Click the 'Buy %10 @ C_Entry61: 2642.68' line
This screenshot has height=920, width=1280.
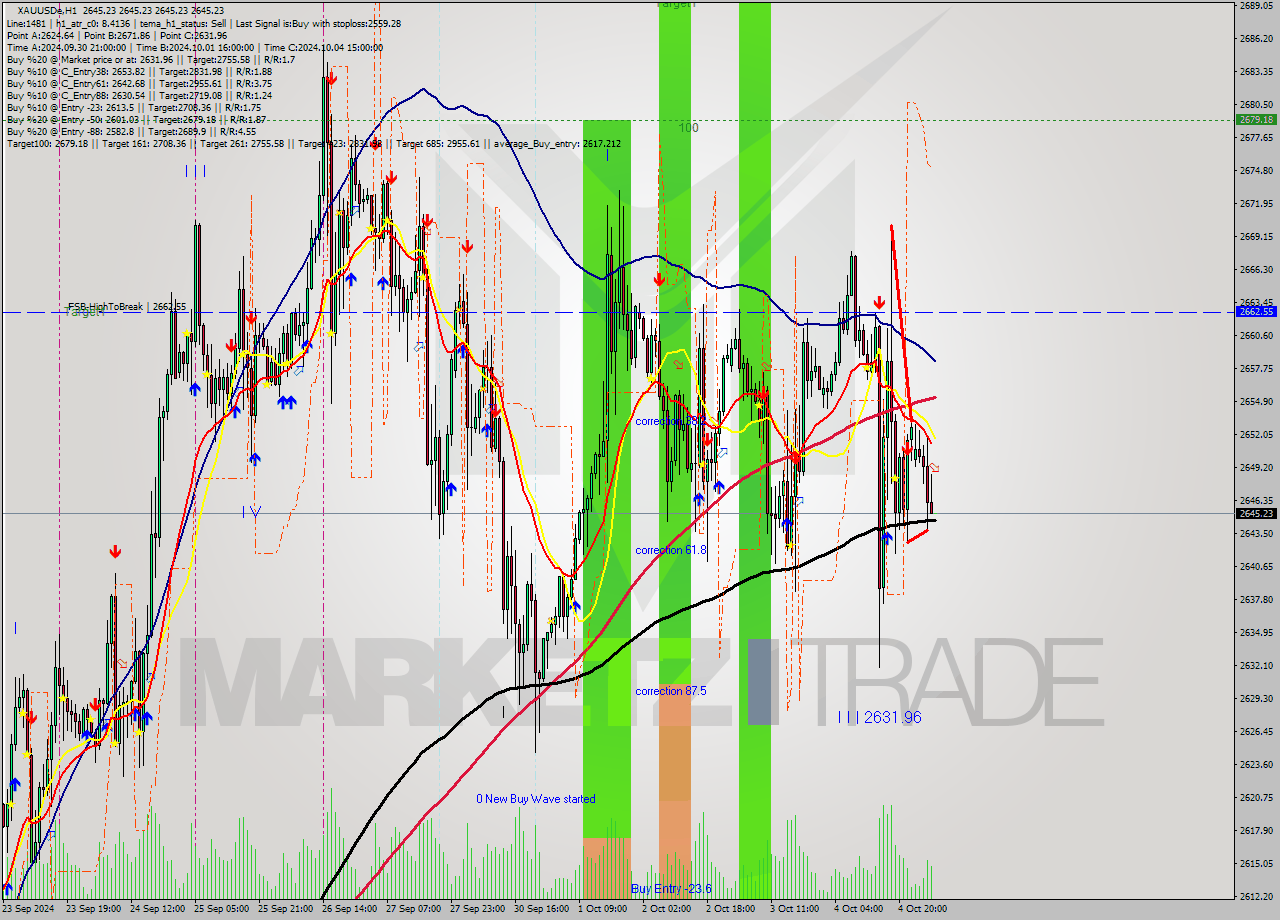(x=139, y=84)
